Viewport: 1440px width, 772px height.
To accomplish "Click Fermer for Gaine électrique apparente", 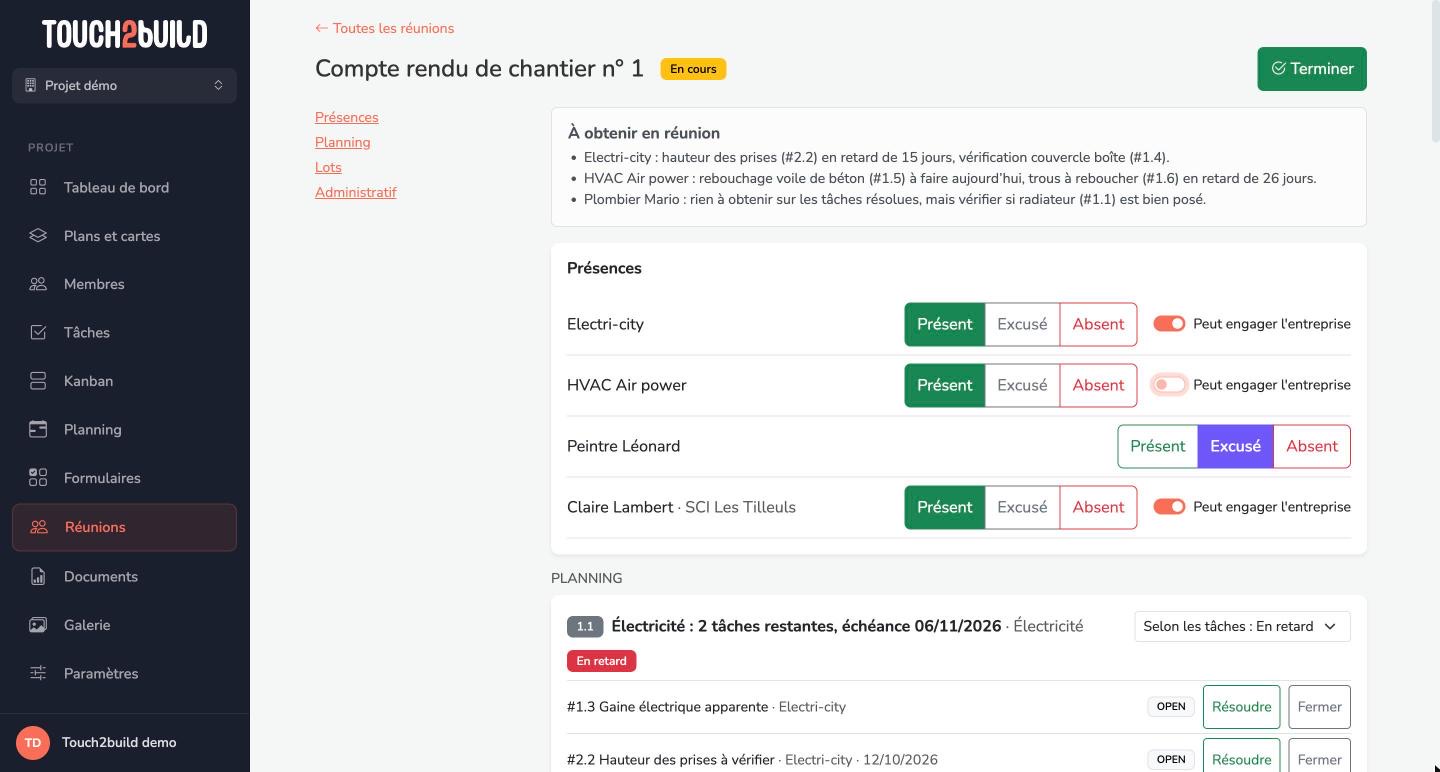I will tap(1319, 707).
